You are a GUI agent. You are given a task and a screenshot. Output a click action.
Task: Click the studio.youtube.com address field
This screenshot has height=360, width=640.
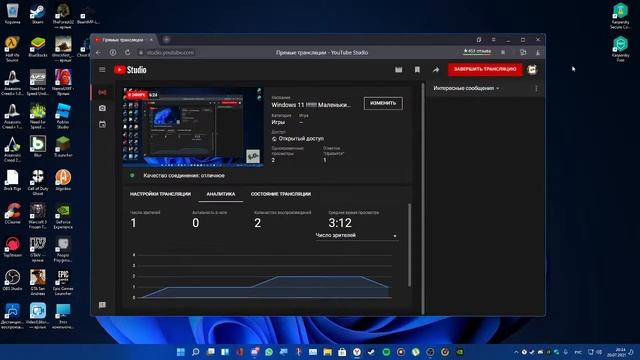[170, 53]
